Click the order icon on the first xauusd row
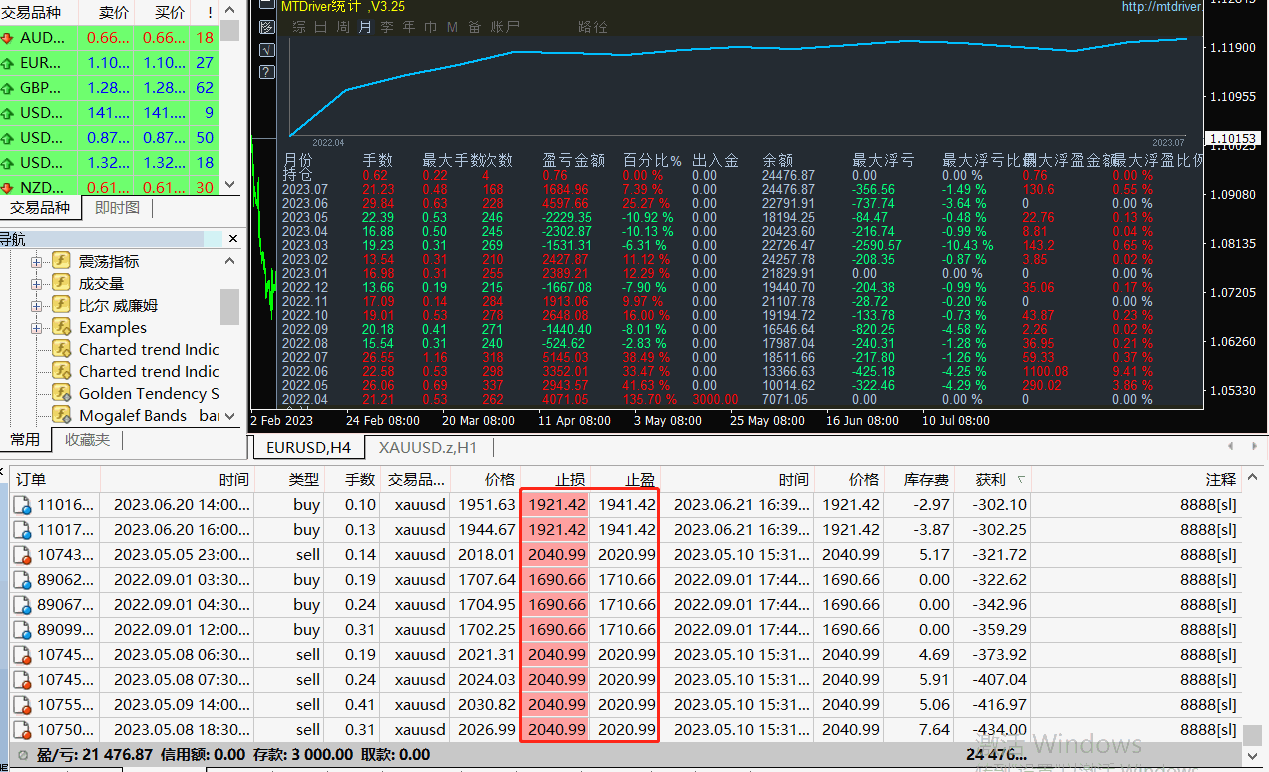This screenshot has height=772, width=1269. [x=22, y=504]
